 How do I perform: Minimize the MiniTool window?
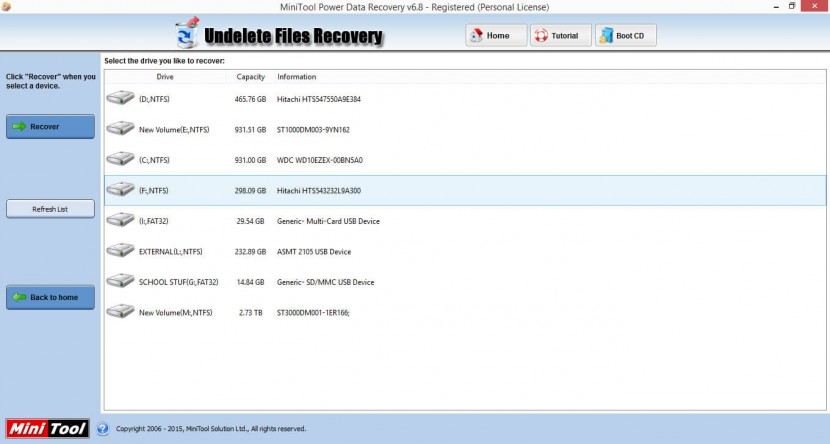tap(776, 6)
